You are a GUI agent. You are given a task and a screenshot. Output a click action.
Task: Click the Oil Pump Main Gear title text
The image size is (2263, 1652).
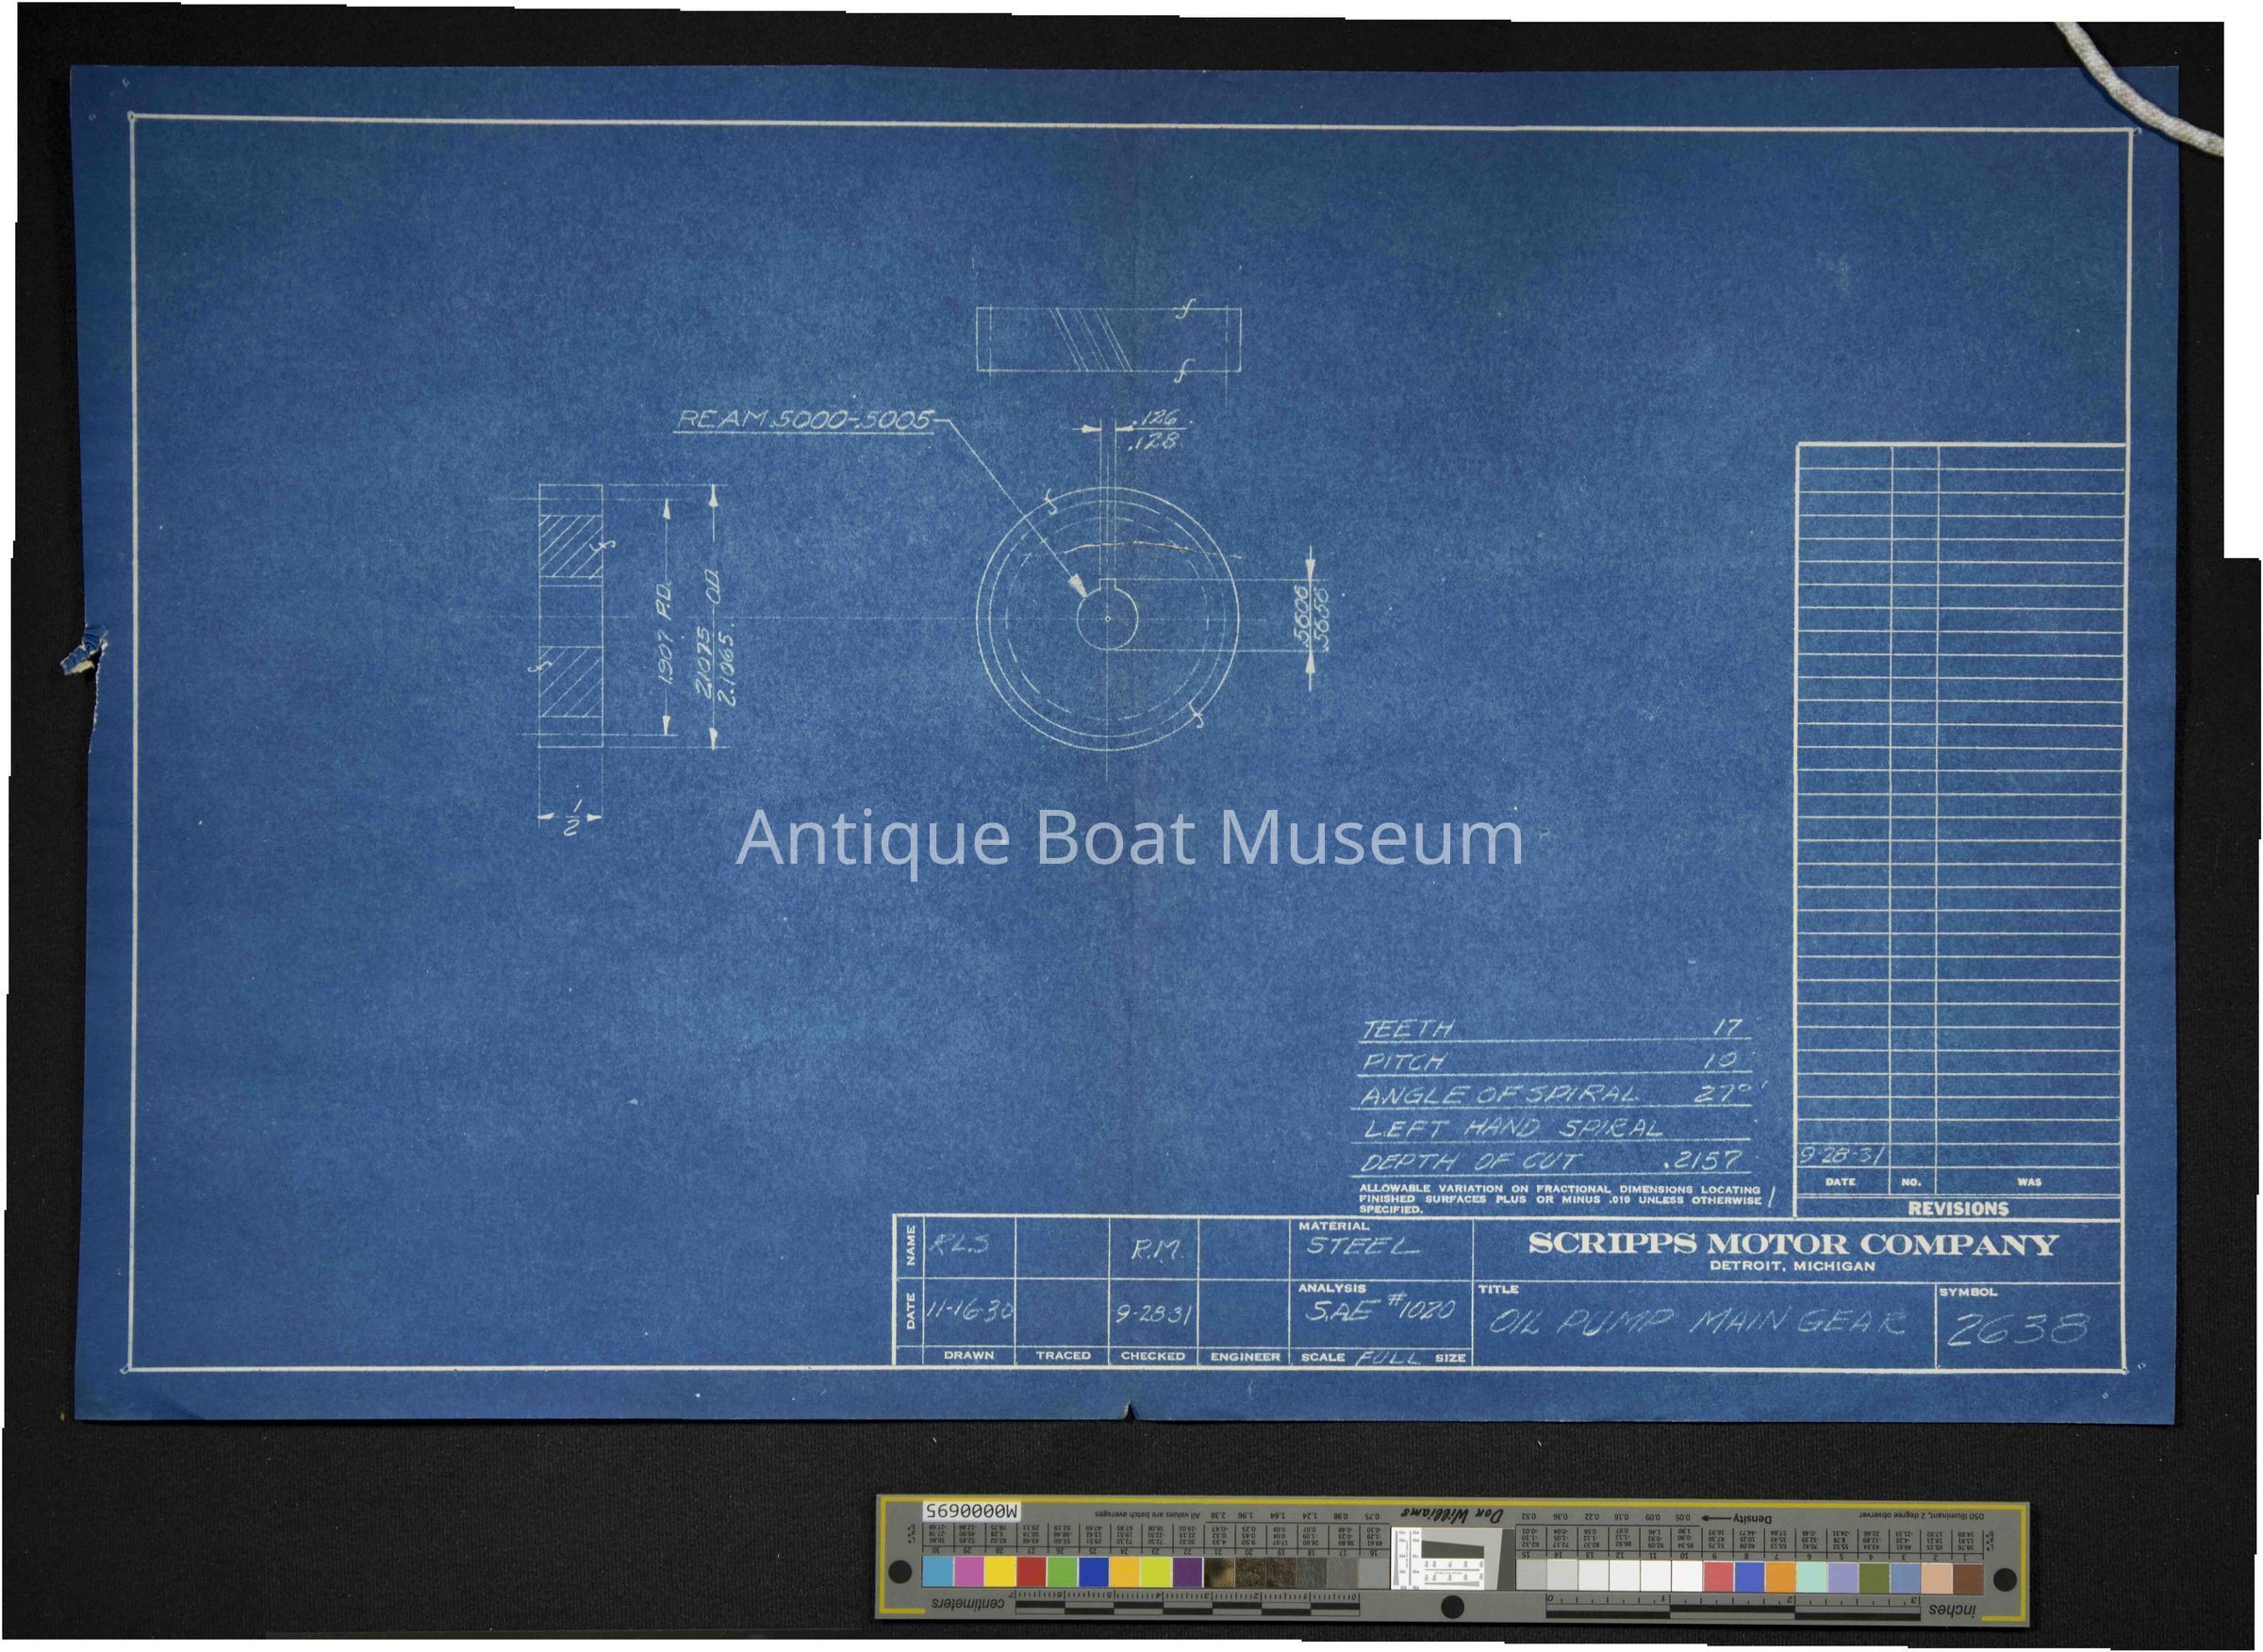click(x=1699, y=1324)
